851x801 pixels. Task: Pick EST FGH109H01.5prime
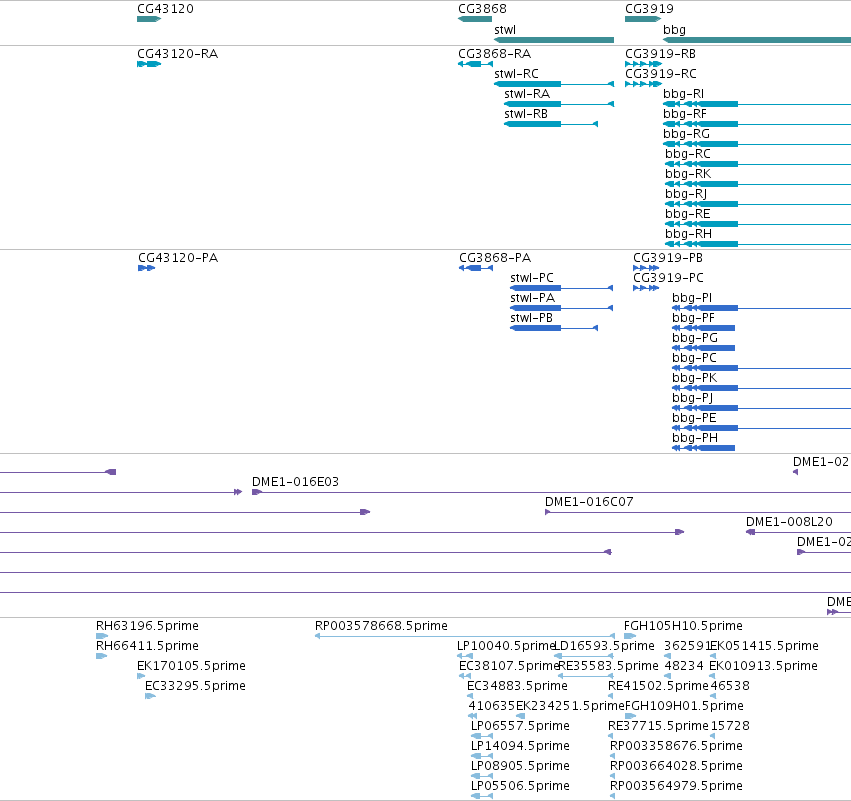pos(684,707)
